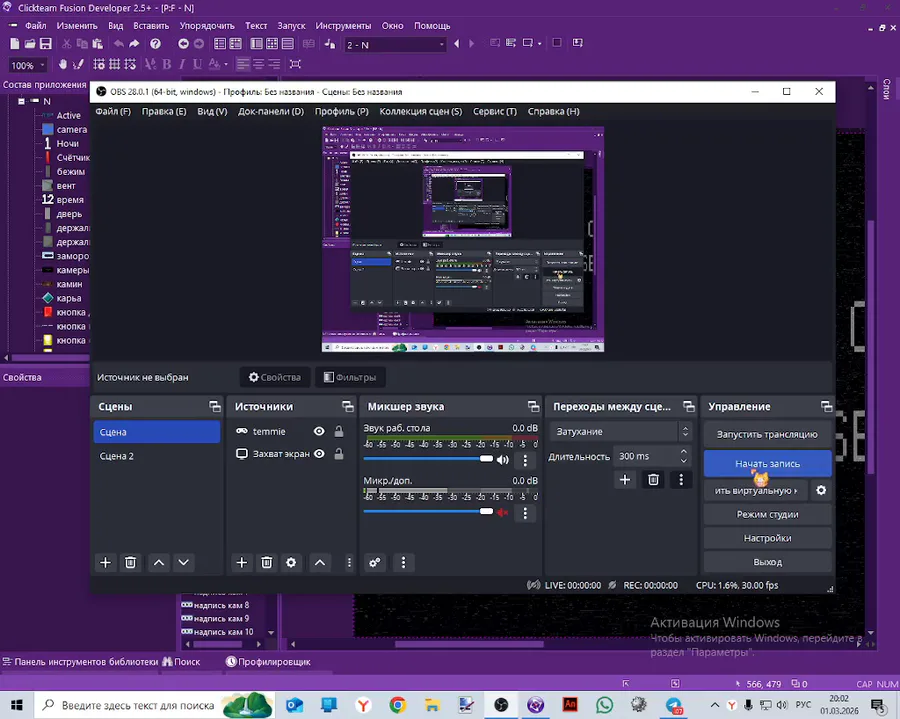Undock the Sources panel

348,406
